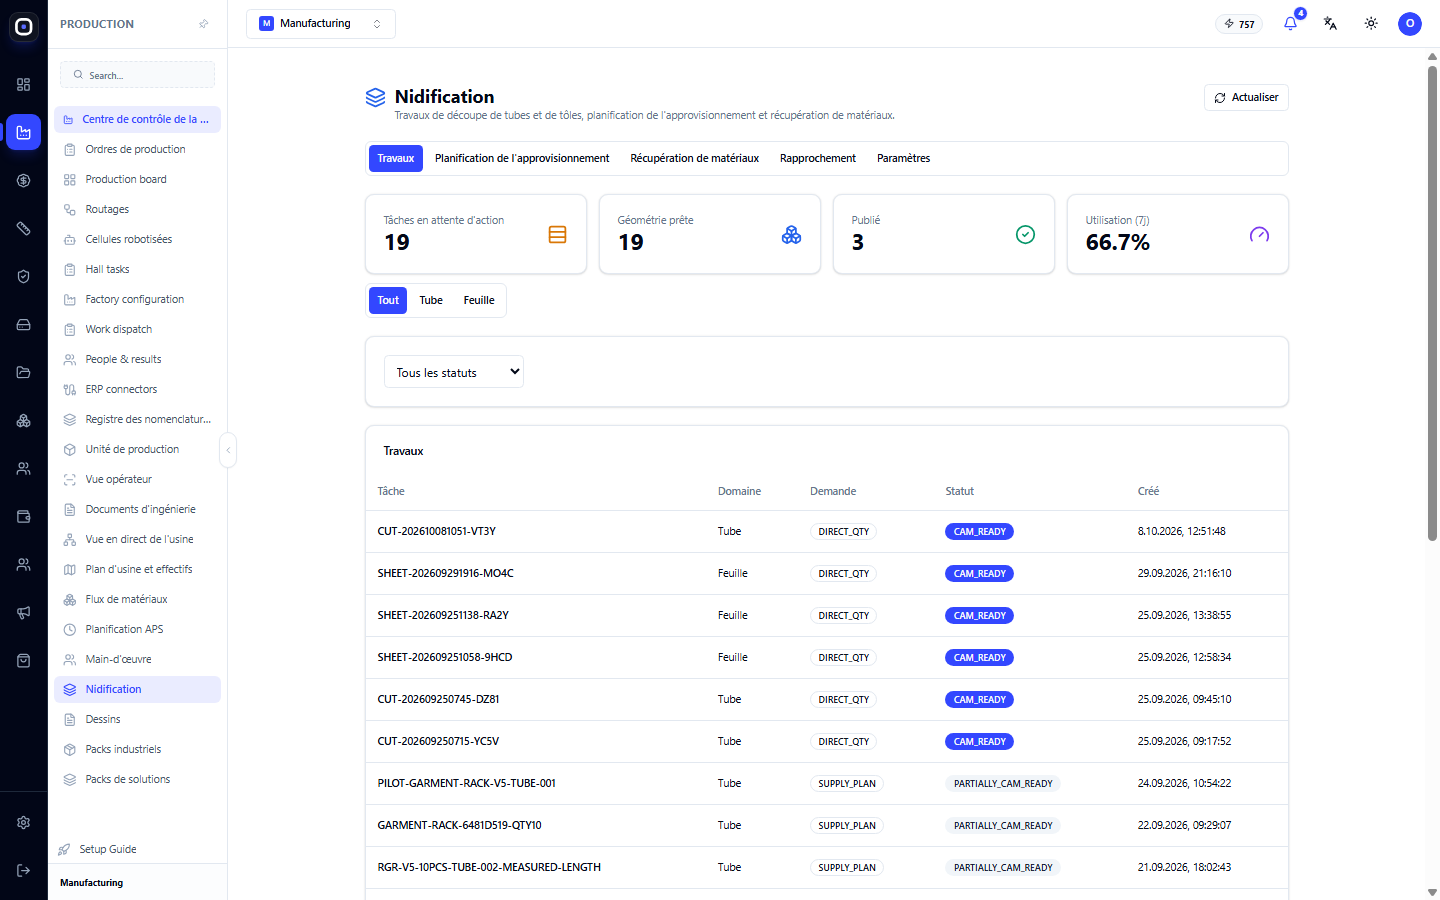Click the Tâches en attente d'action card
Viewport: 1440px width, 900px height.
pos(476,234)
